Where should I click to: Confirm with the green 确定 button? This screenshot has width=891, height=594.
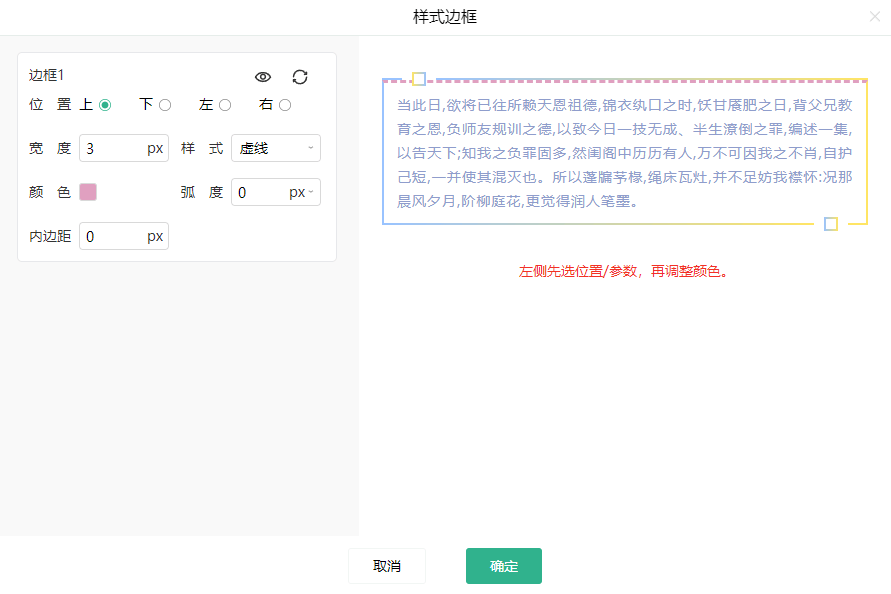(503, 566)
